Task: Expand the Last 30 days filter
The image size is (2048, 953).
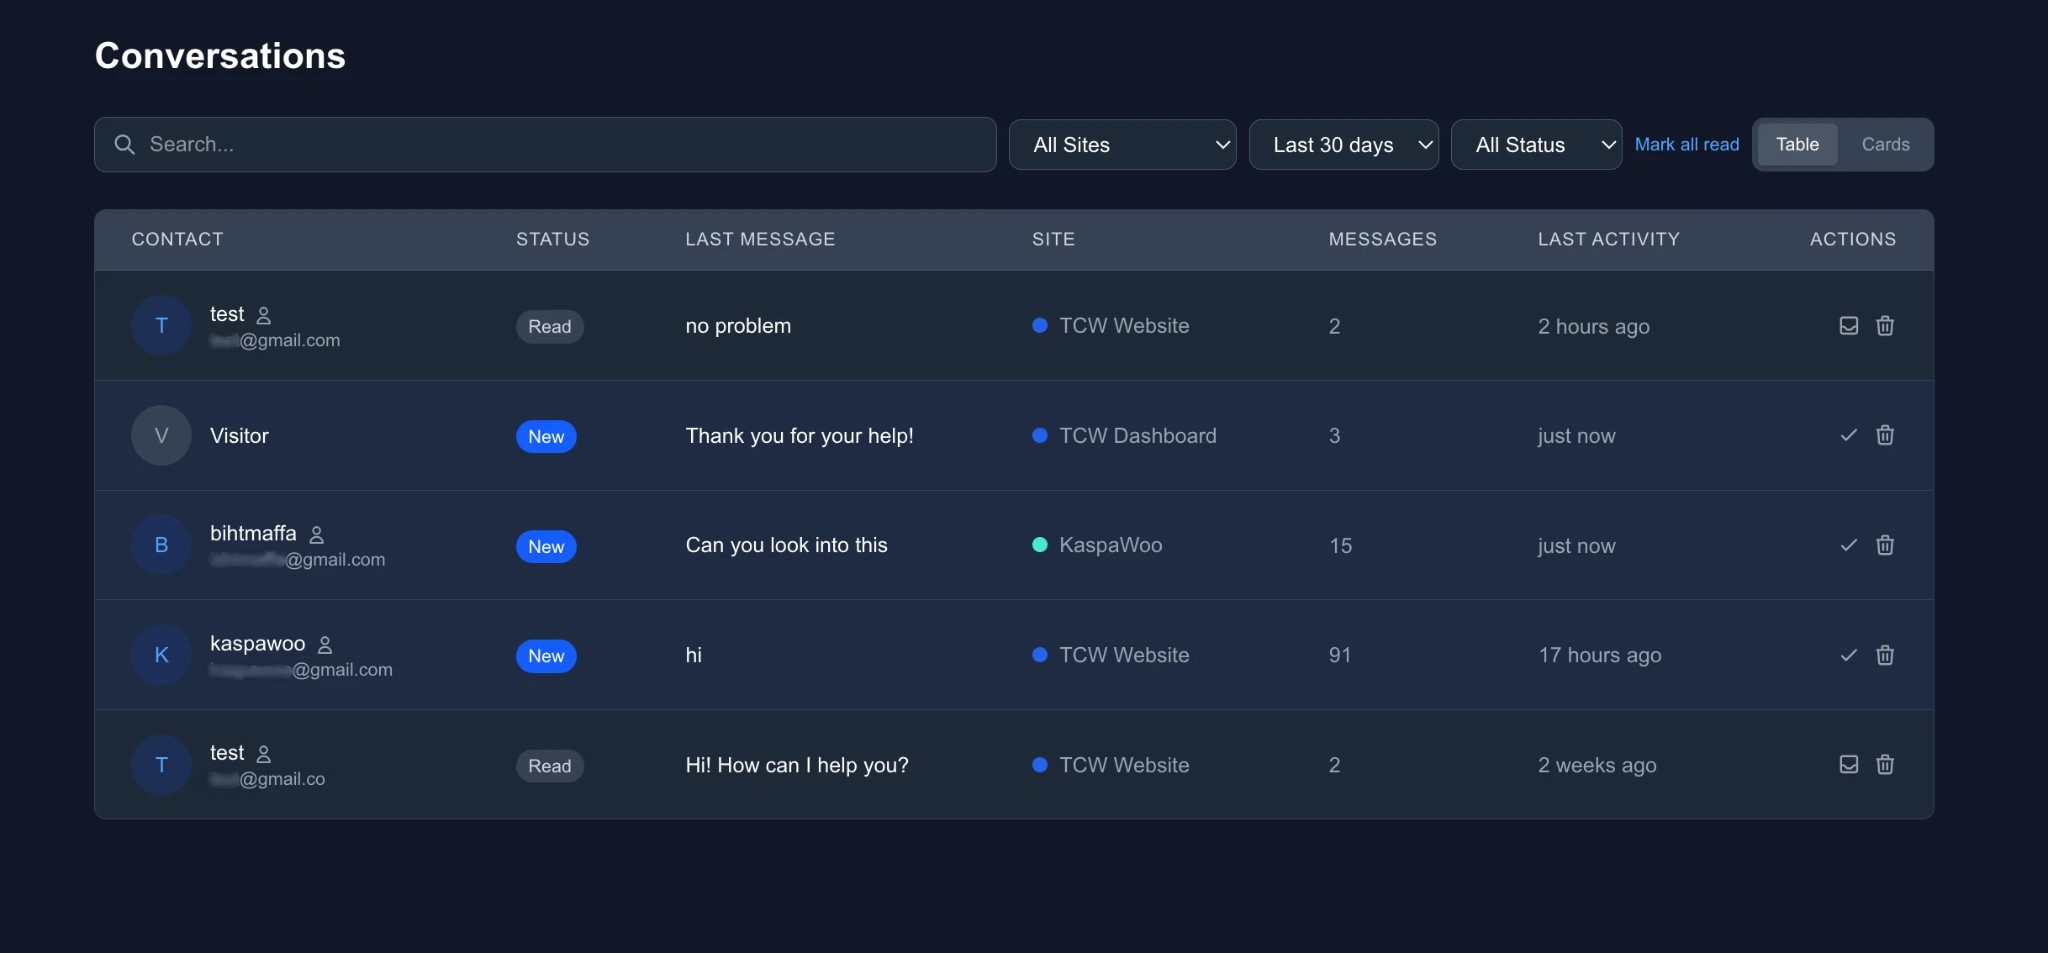Action: coord(1345,144)
